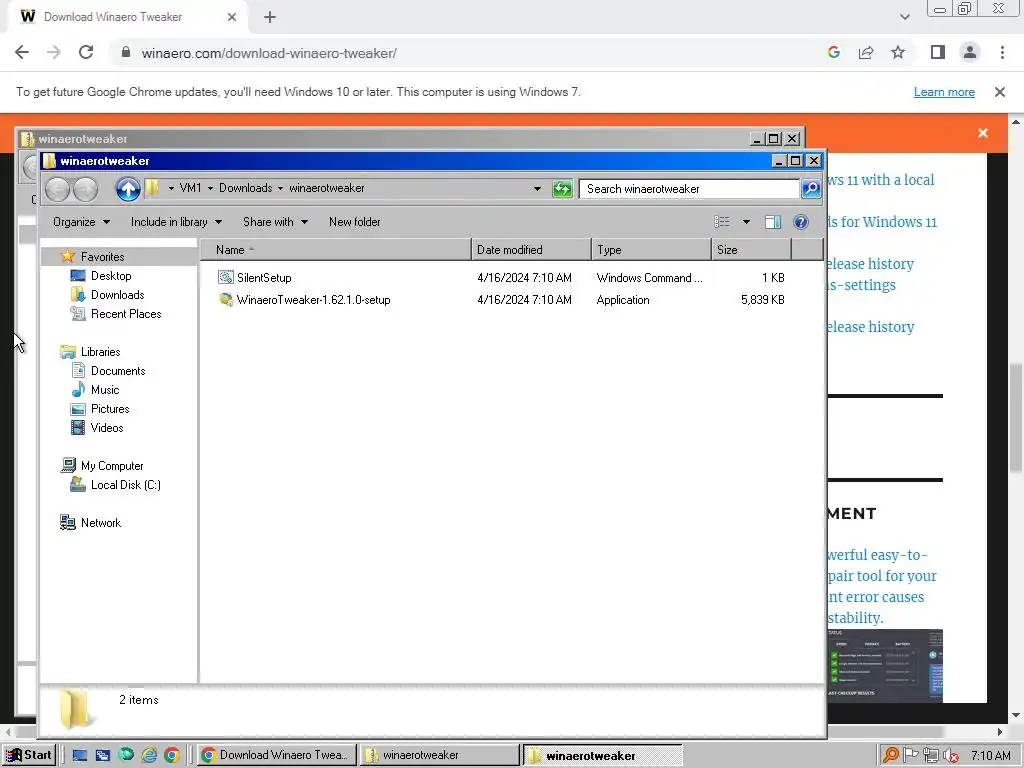Open new Chrome tab with plus
Screen dimensions: 1024x768
tap(270, 17)
